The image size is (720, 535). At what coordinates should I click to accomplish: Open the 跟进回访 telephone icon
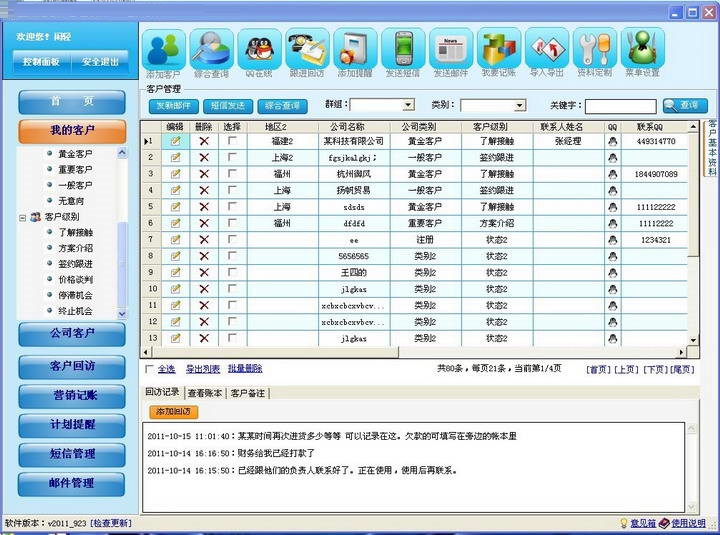coord(307,49)
